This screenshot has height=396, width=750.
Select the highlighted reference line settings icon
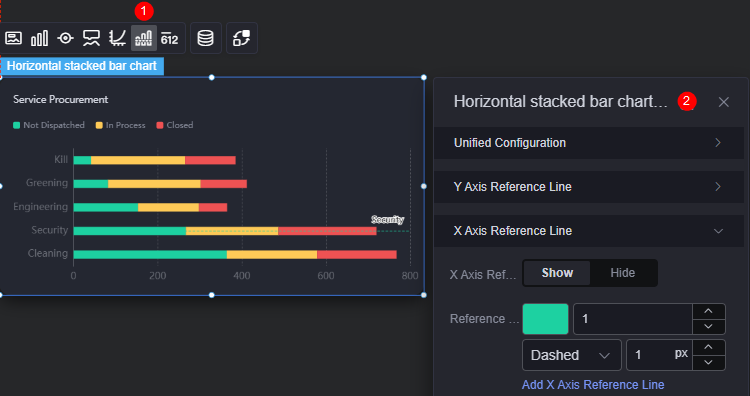(x=143, y=38)
